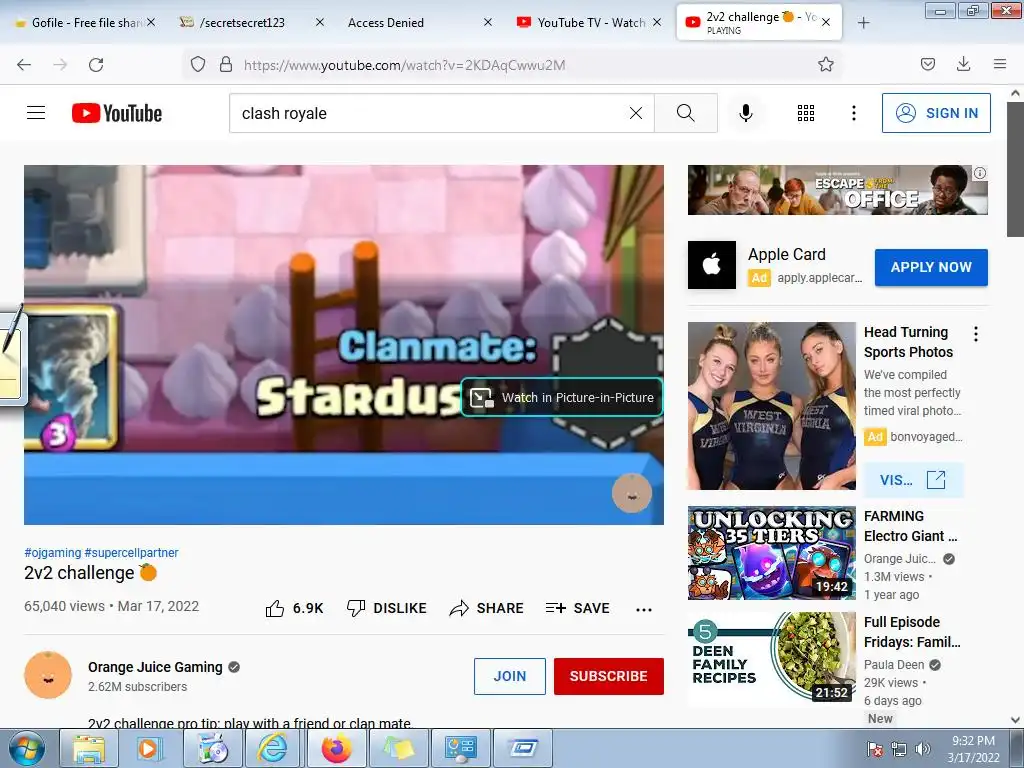
Task: Subscribe to Orange Juice Gaming
Action: 609,676
